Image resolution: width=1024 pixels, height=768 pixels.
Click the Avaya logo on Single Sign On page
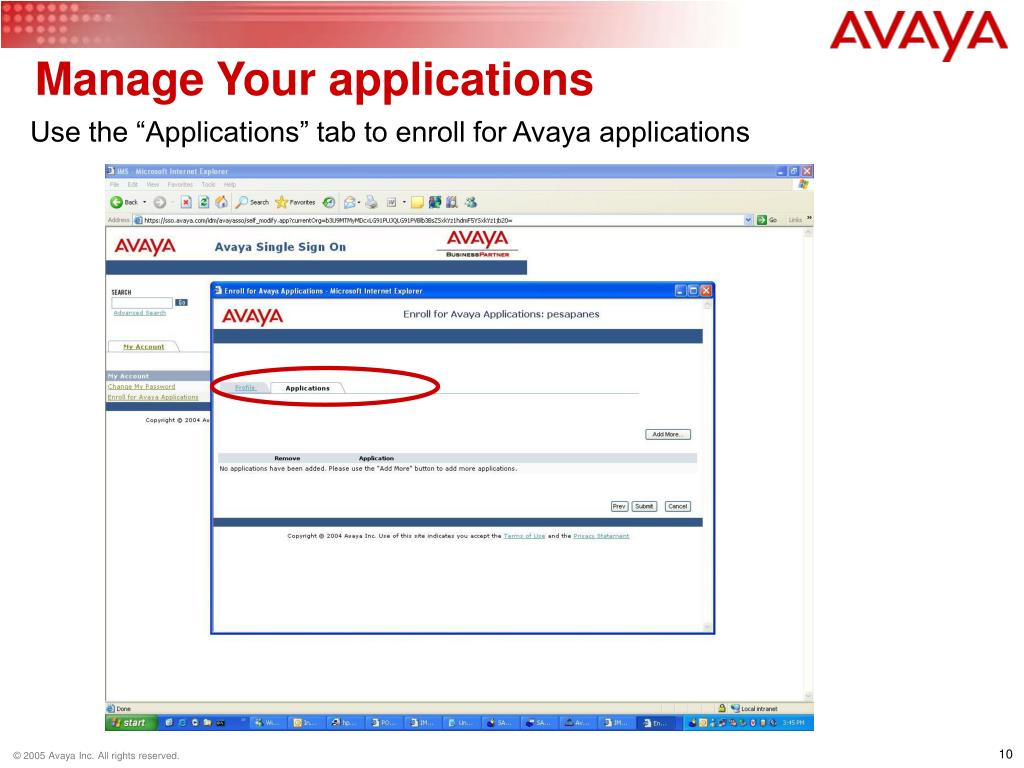145,246
